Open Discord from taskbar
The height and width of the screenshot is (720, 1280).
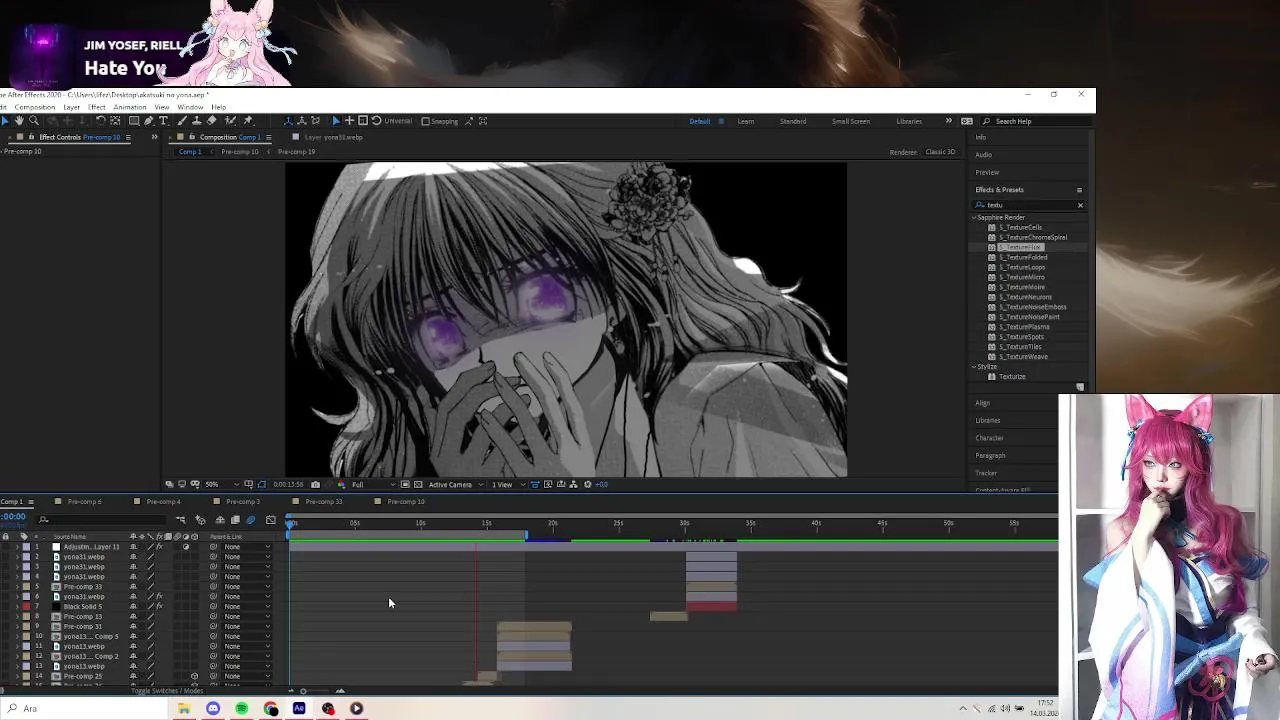[213, 708]
